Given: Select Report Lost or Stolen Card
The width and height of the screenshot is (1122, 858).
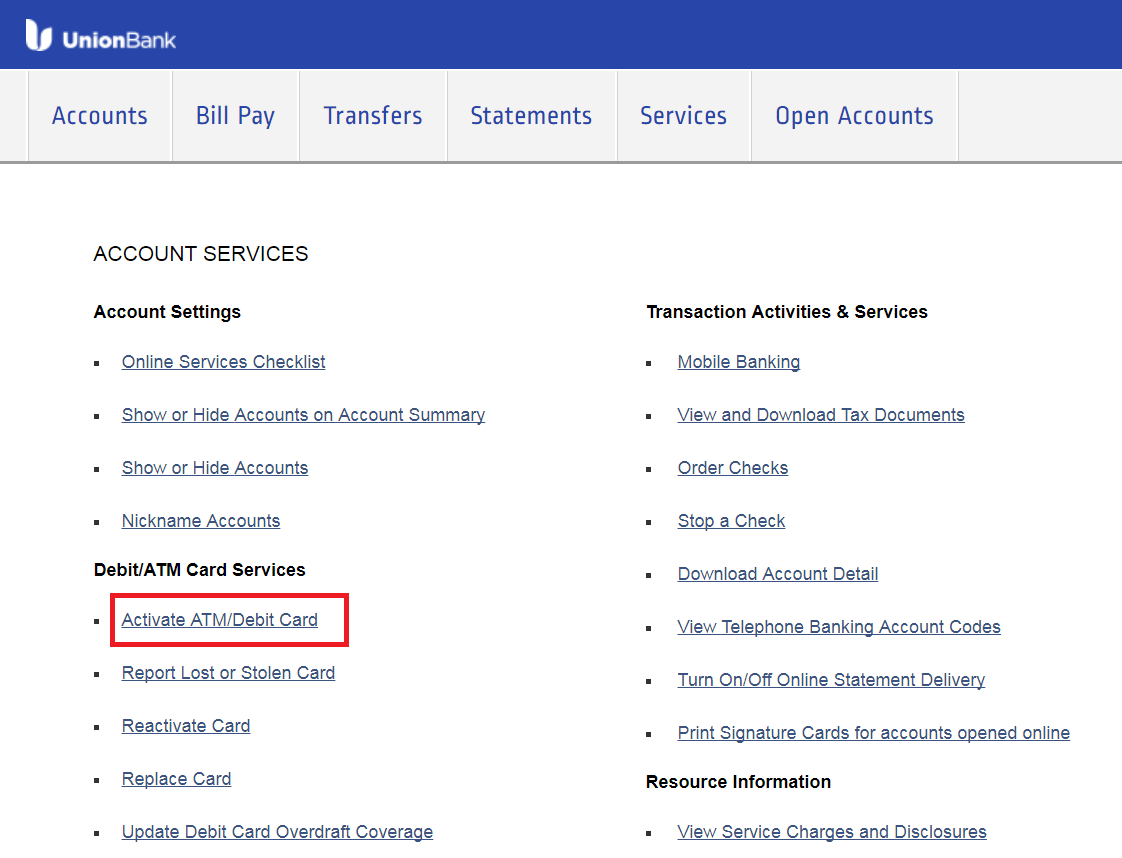Looking at the screenshot, I should click(x=228, y=673).
